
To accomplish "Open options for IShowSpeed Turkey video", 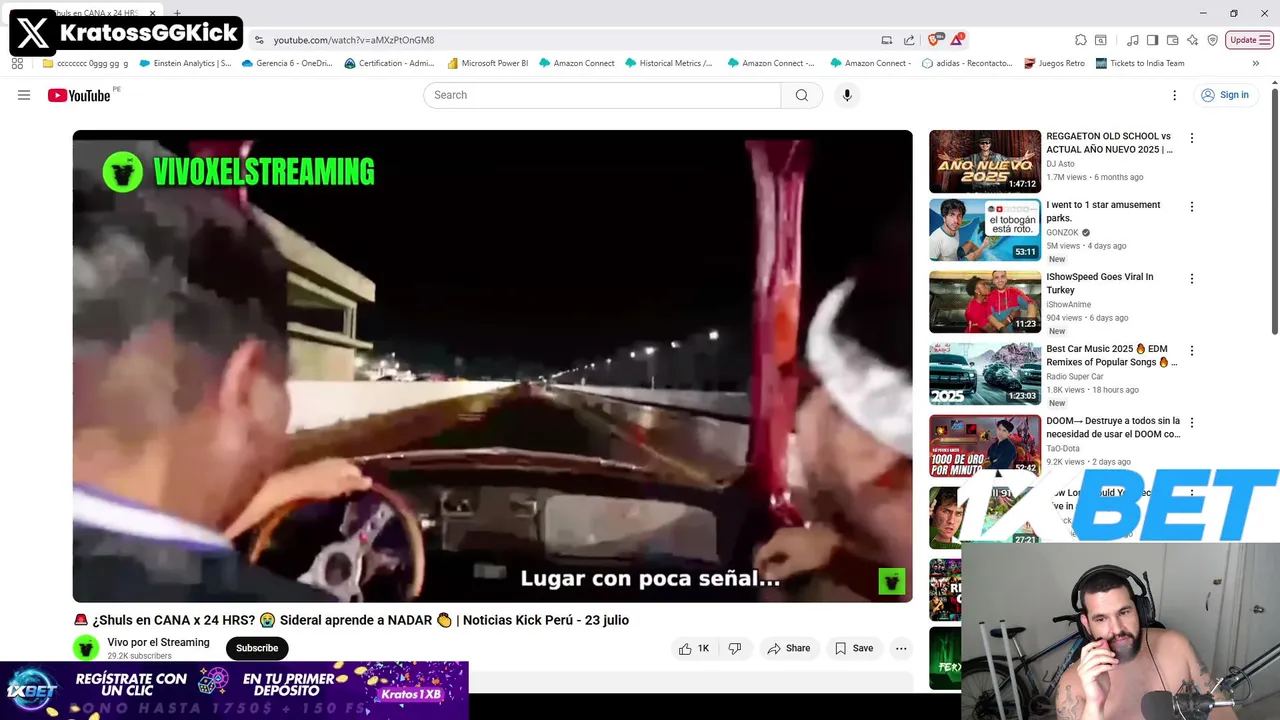I will pyautogui.click(x=1191, y=279).
